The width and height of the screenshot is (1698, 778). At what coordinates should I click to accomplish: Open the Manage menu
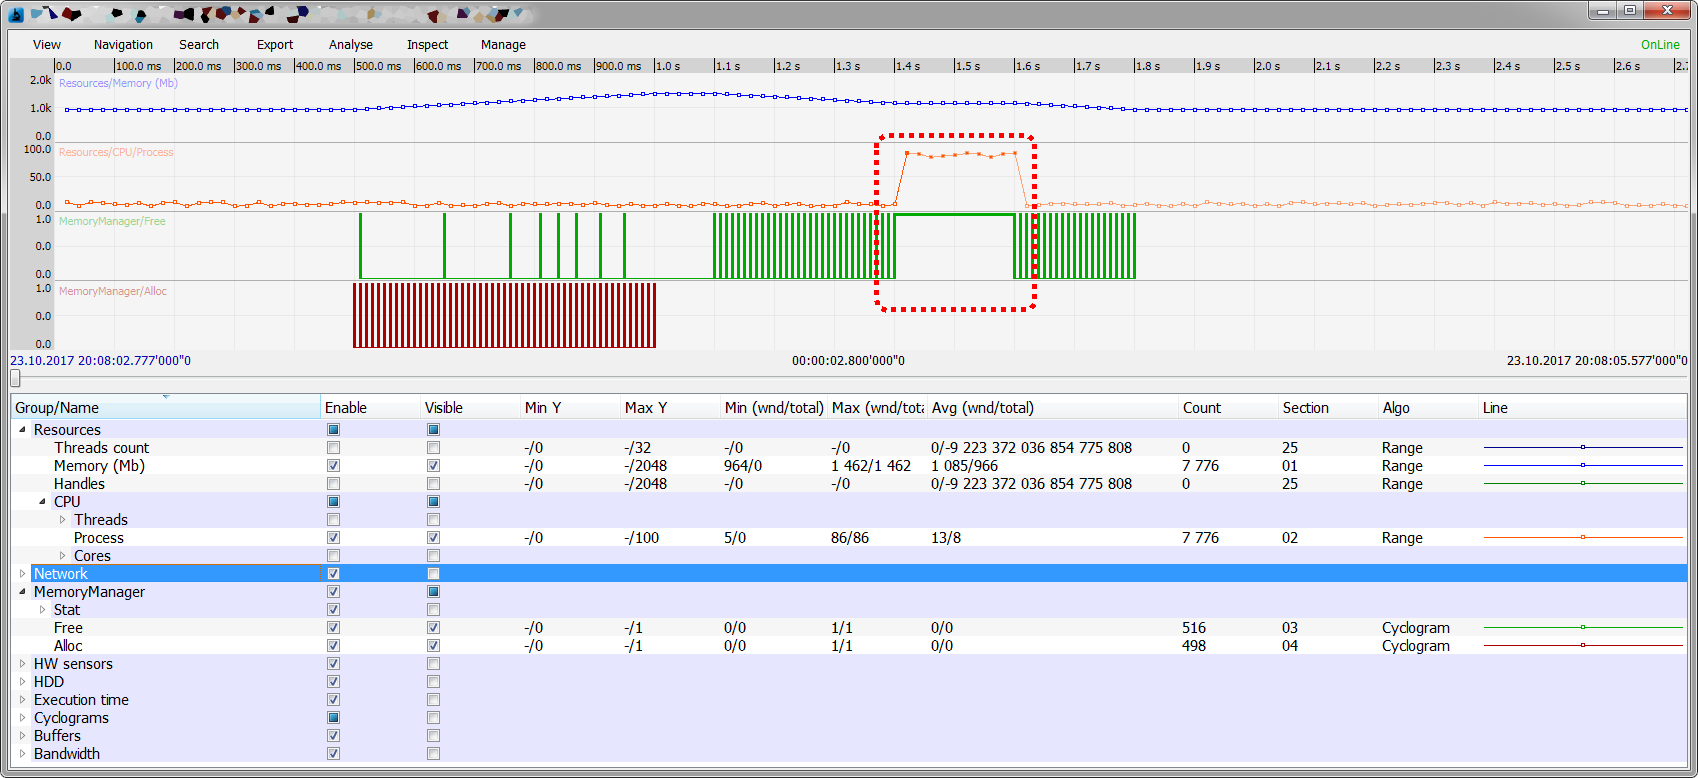503,45
